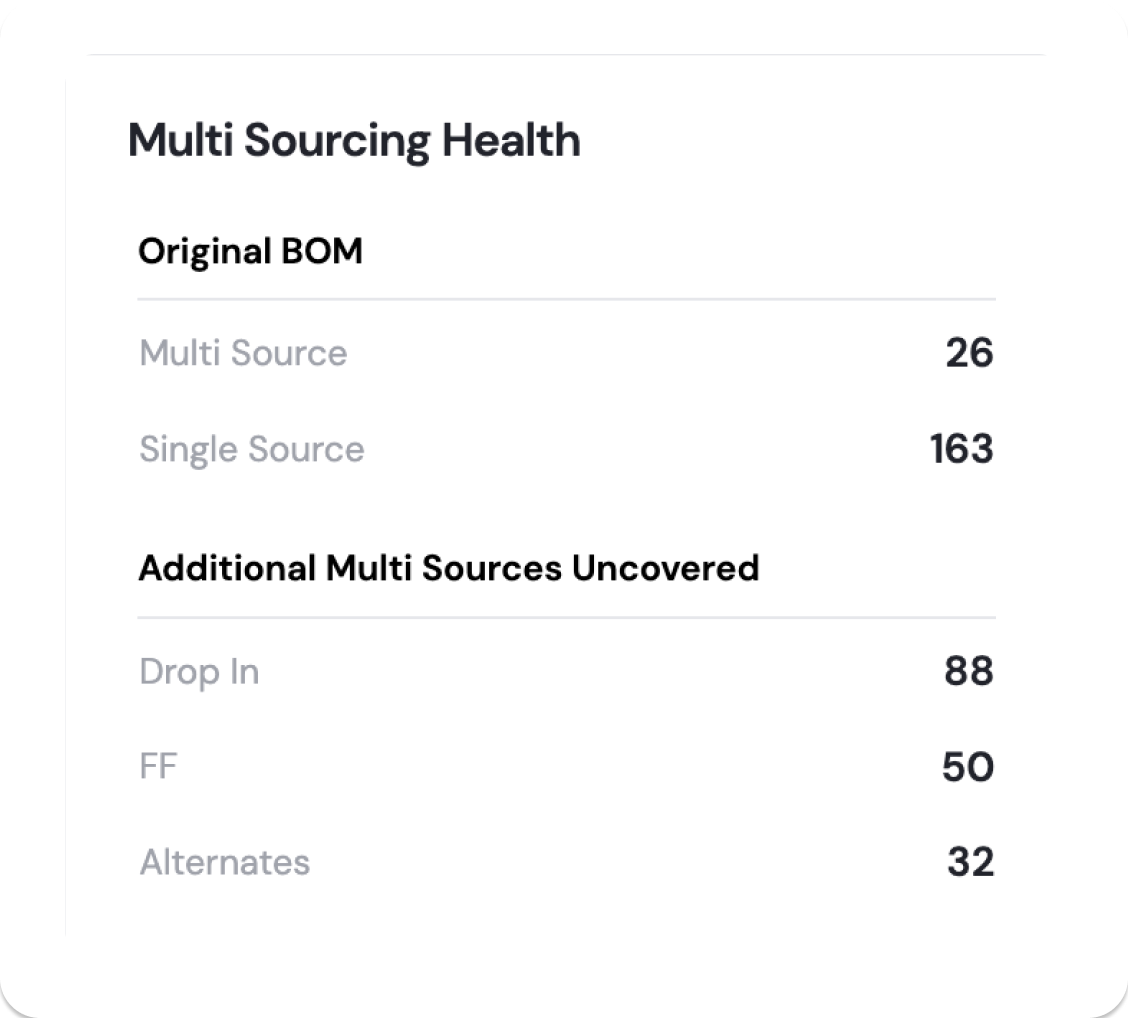Open the FF value 50
The height and width of the screenshot is (1018, 1128).
(x=967, y=767)
